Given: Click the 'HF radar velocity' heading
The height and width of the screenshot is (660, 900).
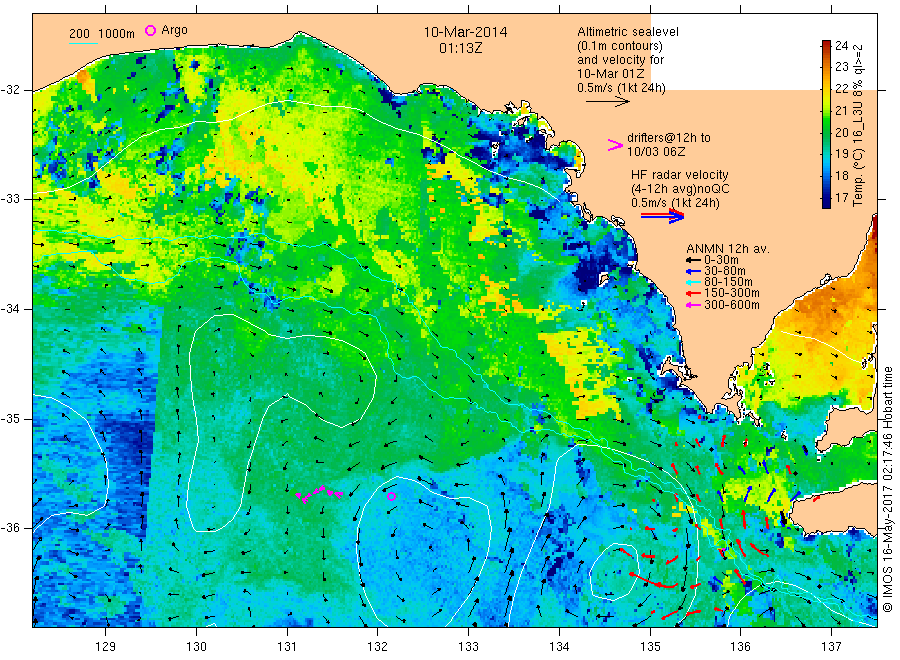Looking at the screenshot, I should click(680, 175).
